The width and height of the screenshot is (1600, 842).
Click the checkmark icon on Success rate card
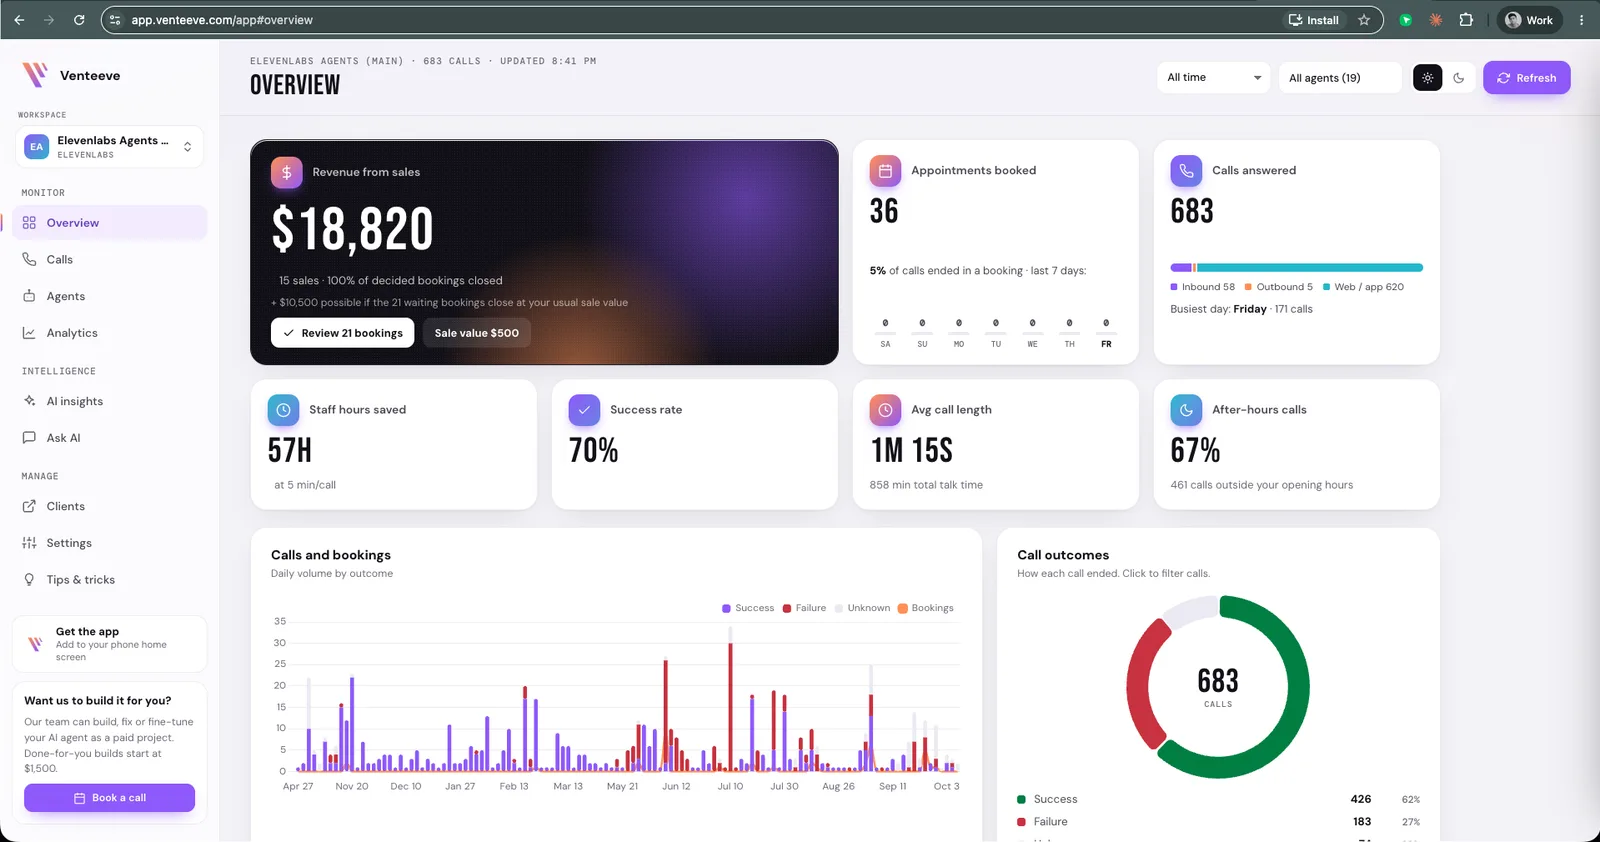click(584, 410)
